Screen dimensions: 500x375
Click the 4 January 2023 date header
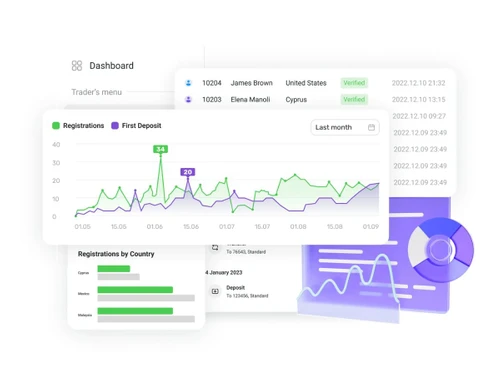(x=224, y=273)
